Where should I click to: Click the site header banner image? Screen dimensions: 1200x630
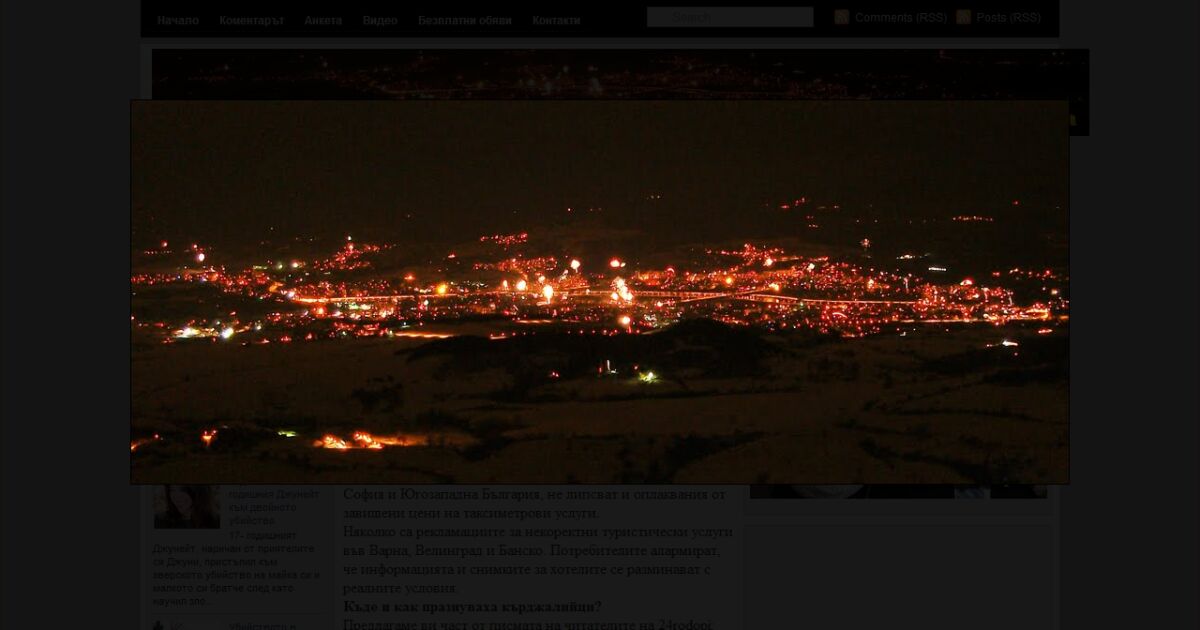(620, 75)
